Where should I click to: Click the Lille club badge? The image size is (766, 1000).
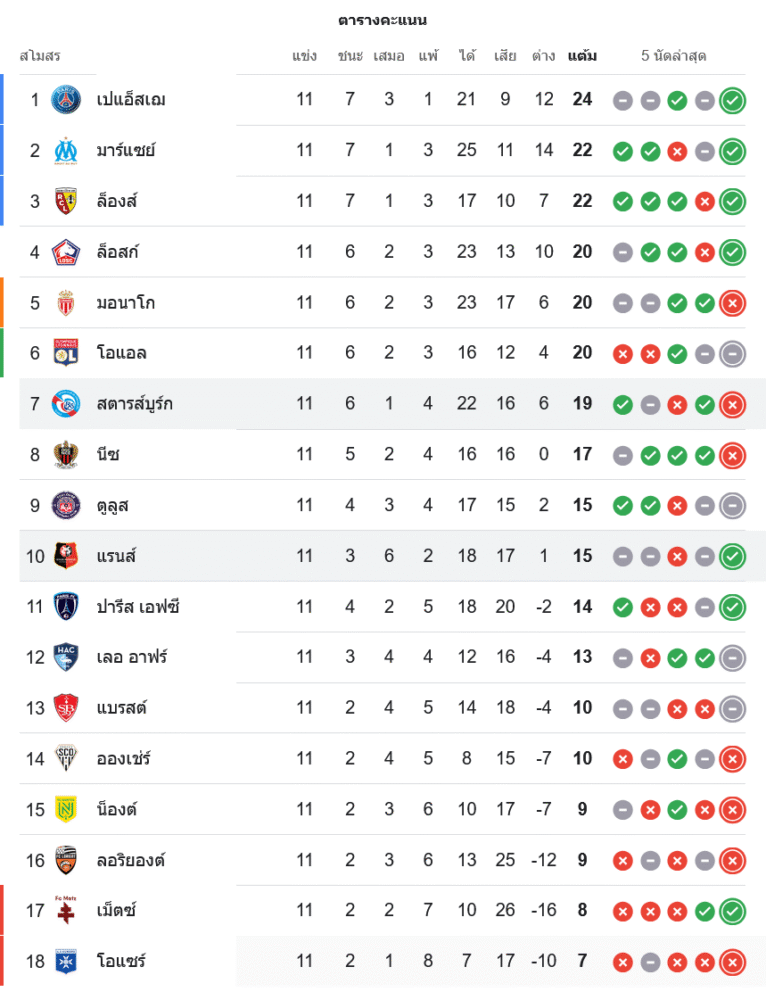pyautogui.click(x=66, y=252)
